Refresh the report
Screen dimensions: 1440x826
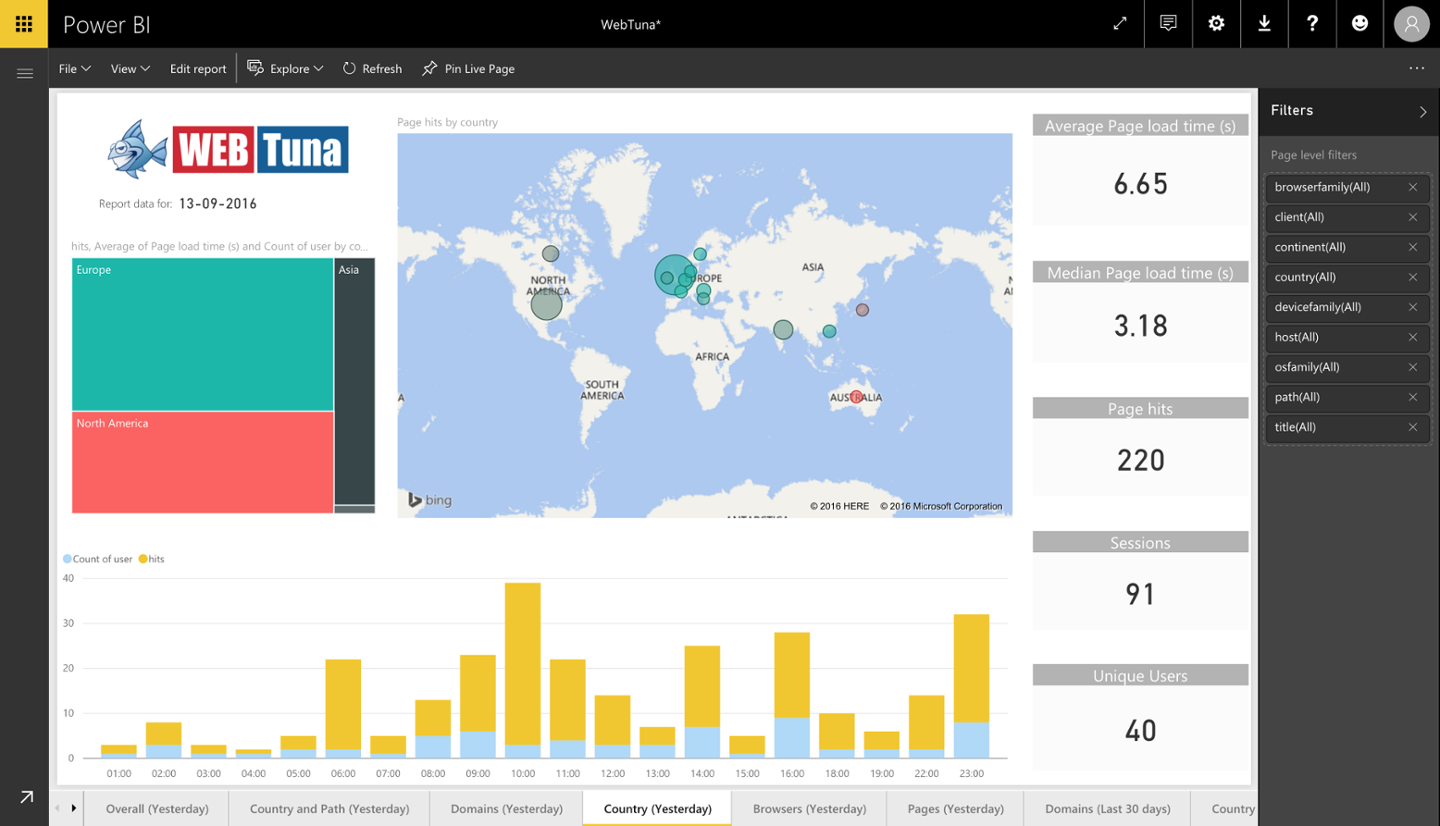point(372,69)
